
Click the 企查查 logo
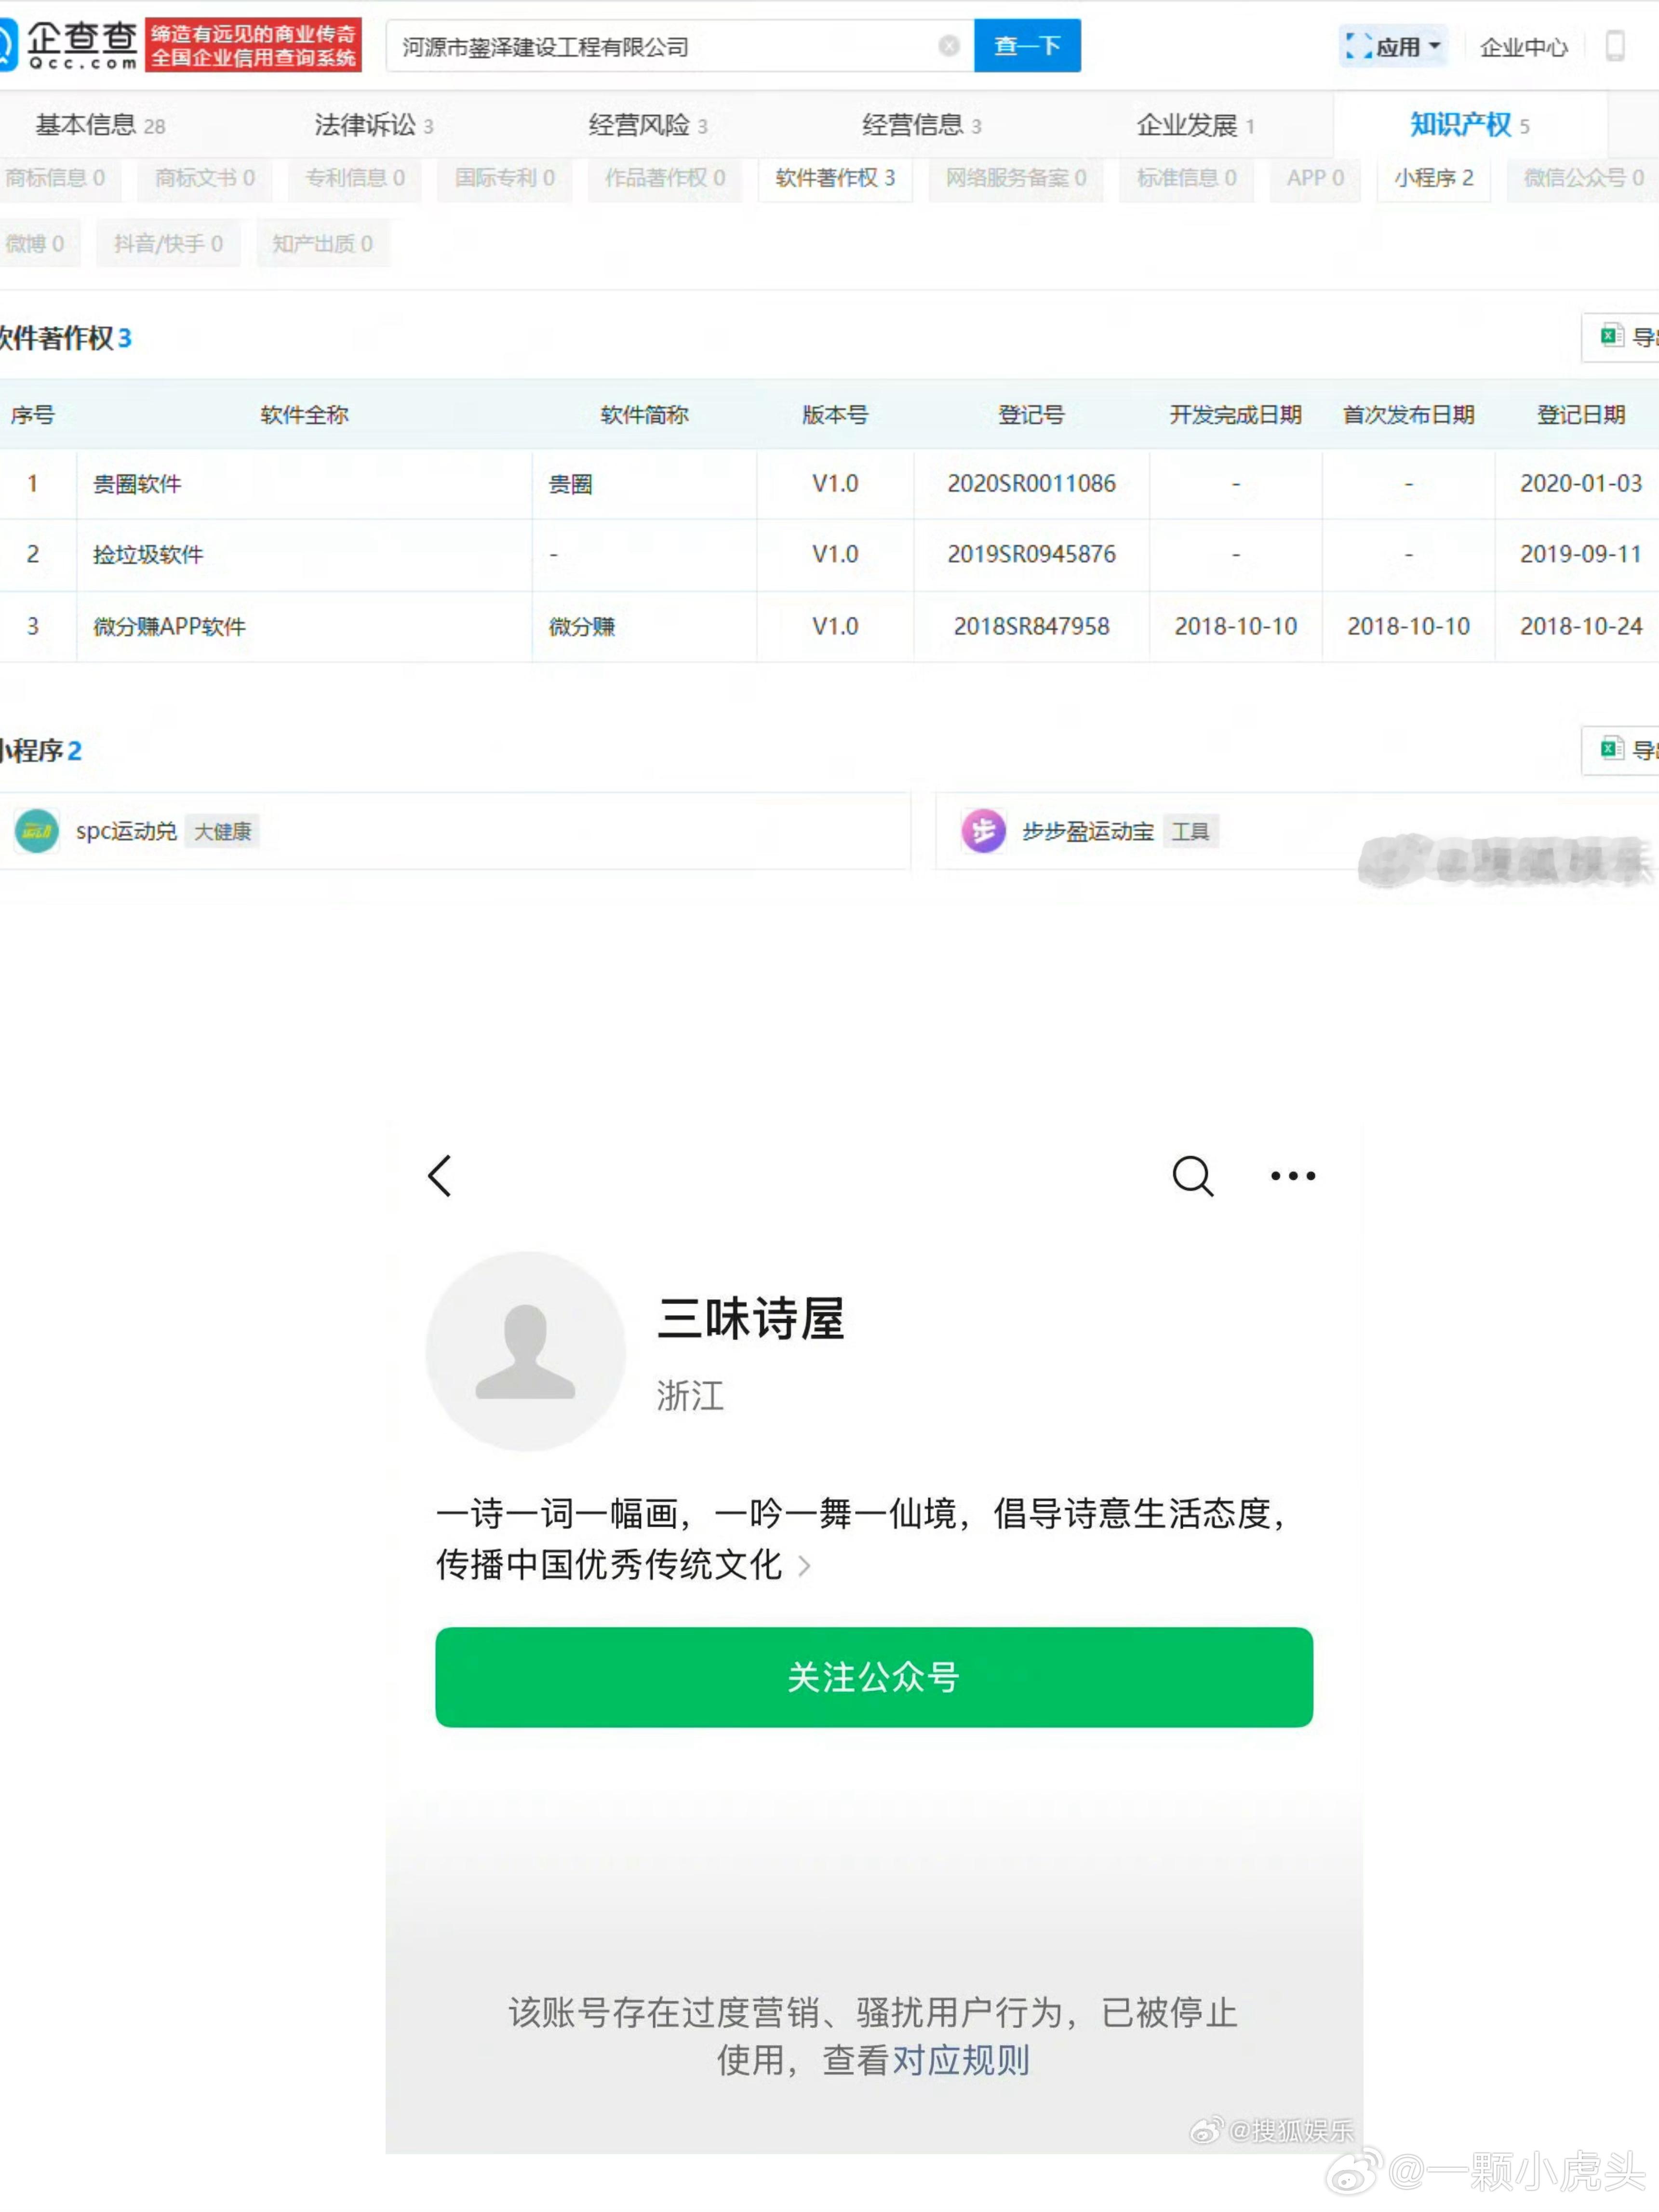pyautogui.click(x=70, y=45)
